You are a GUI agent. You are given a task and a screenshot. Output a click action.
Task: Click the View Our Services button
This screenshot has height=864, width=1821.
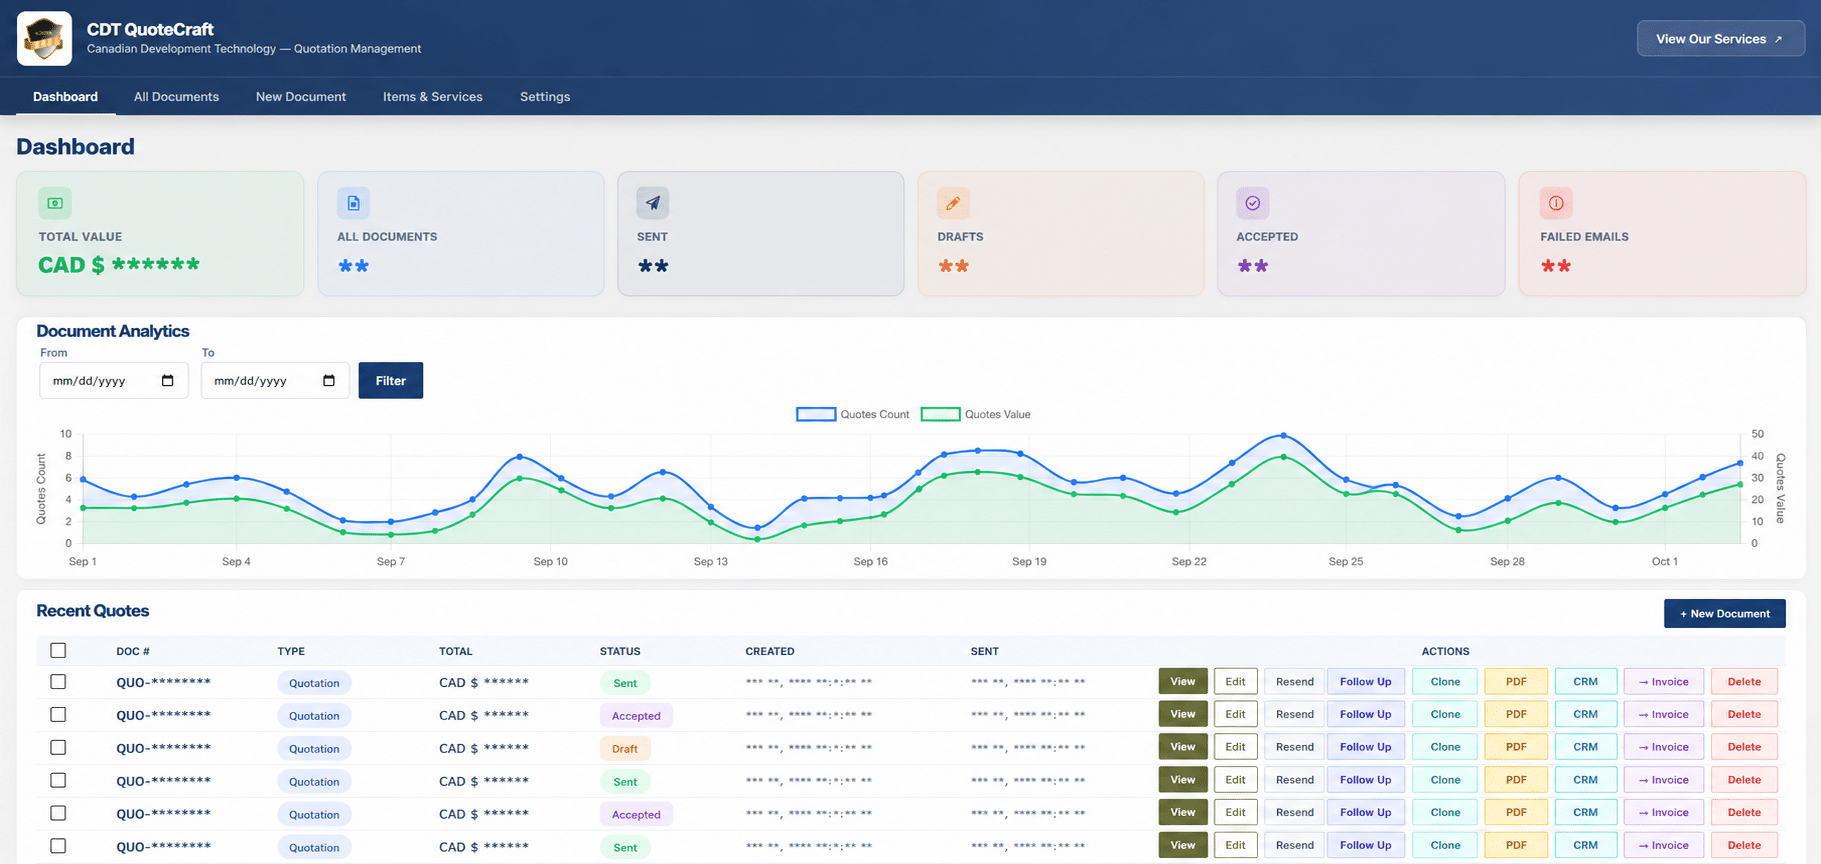pyautogui.click(x=1720, y=39)
